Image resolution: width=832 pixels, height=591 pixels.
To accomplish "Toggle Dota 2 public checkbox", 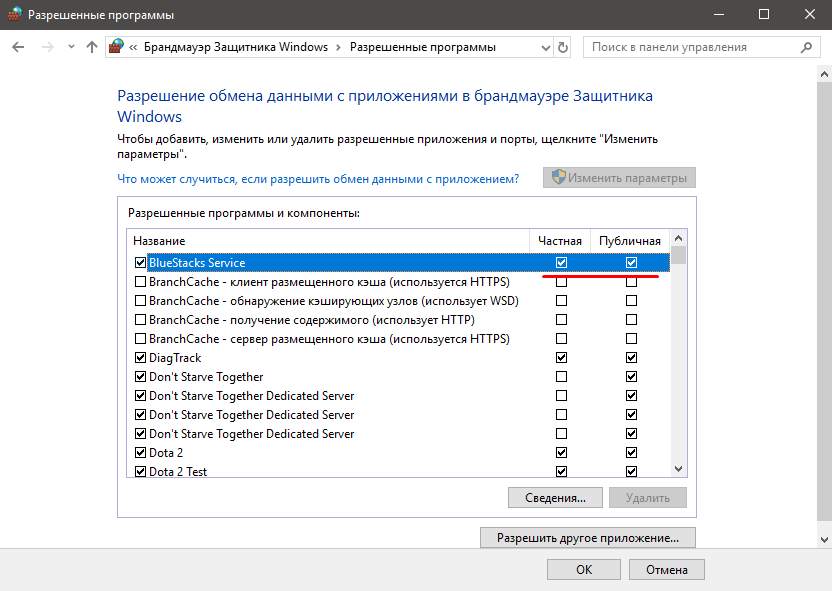I will [x=631, y=453].
